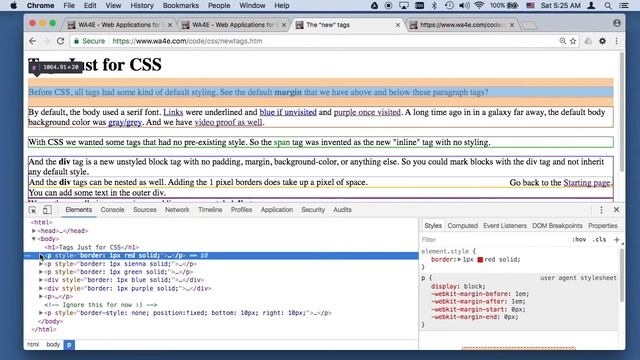Click the volume icon in the menu bar

click(x=464, y=5)
